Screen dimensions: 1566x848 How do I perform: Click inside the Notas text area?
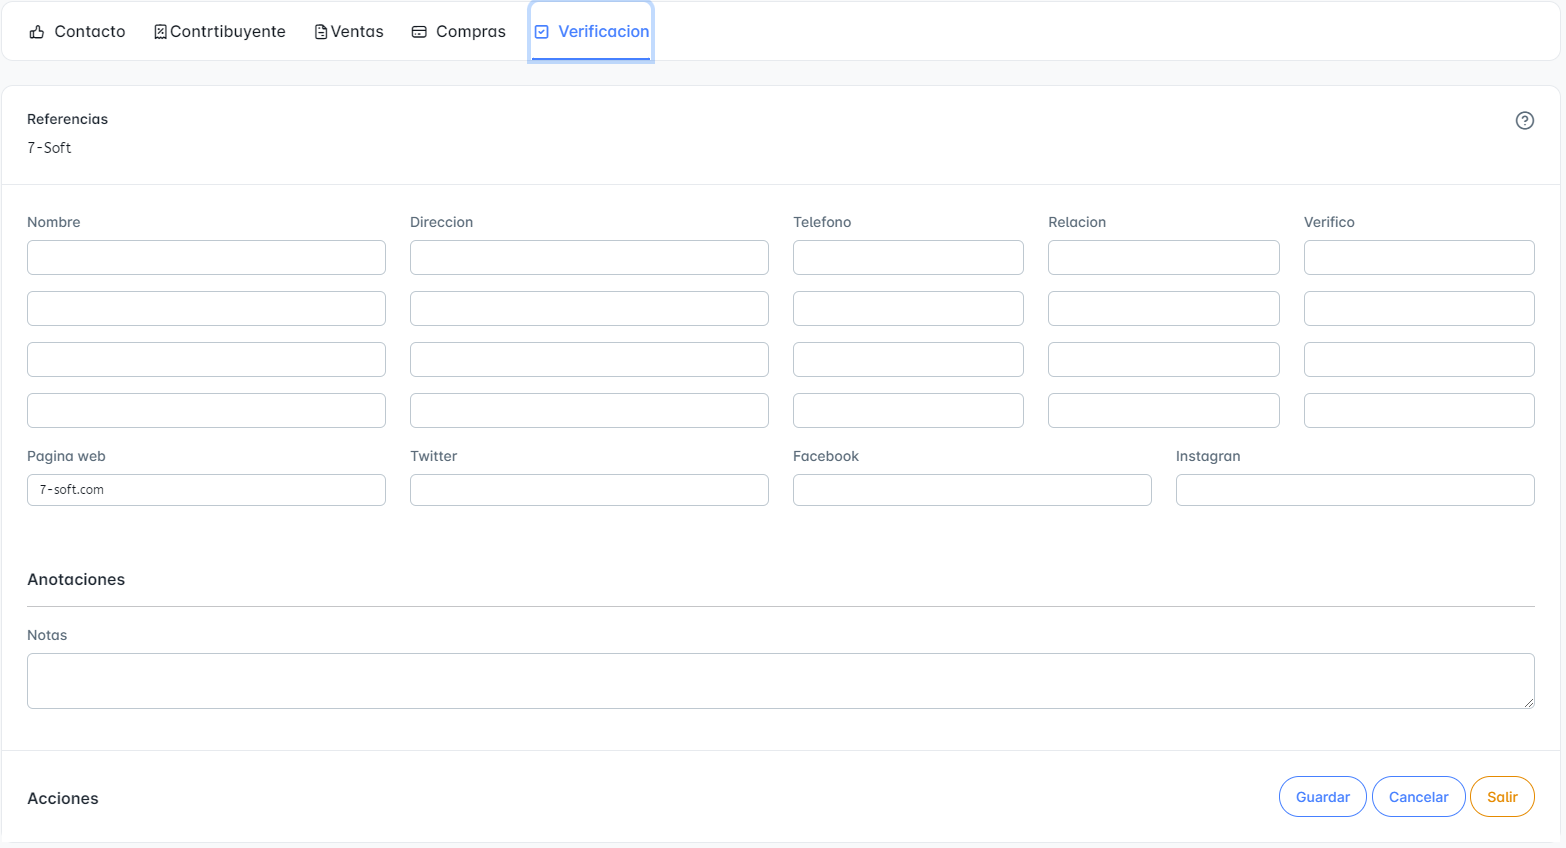pos(780,681)
